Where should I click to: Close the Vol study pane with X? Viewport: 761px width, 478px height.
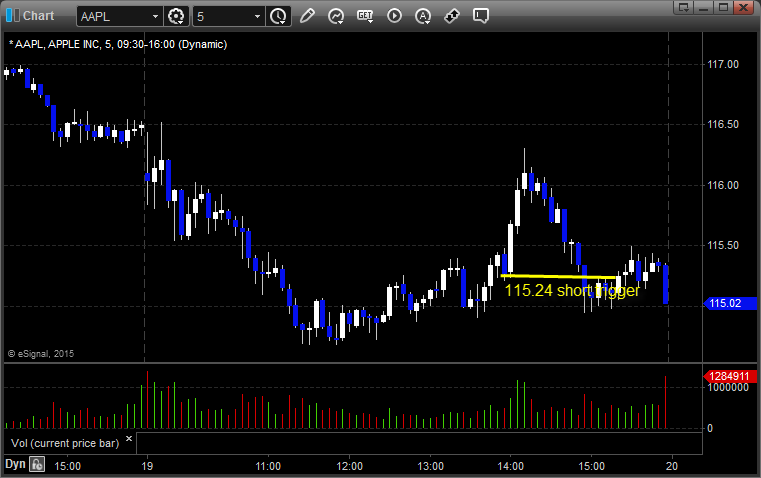(x=129, y=439)
